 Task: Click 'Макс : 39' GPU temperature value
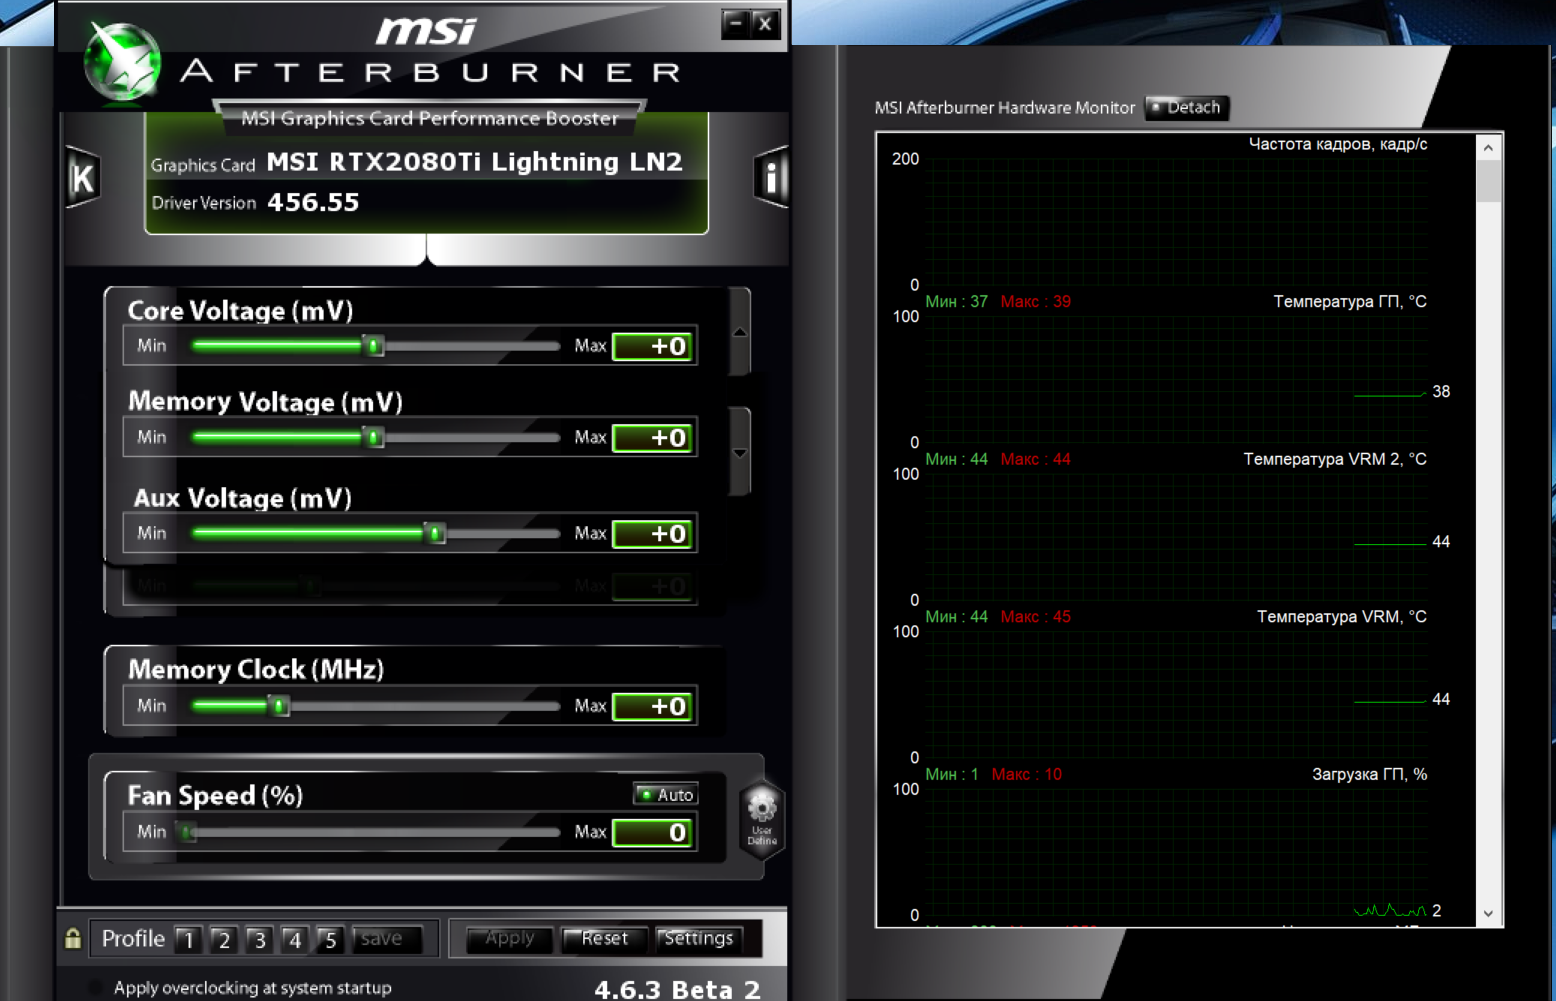pyautogui.click(x=1036, y=301)
